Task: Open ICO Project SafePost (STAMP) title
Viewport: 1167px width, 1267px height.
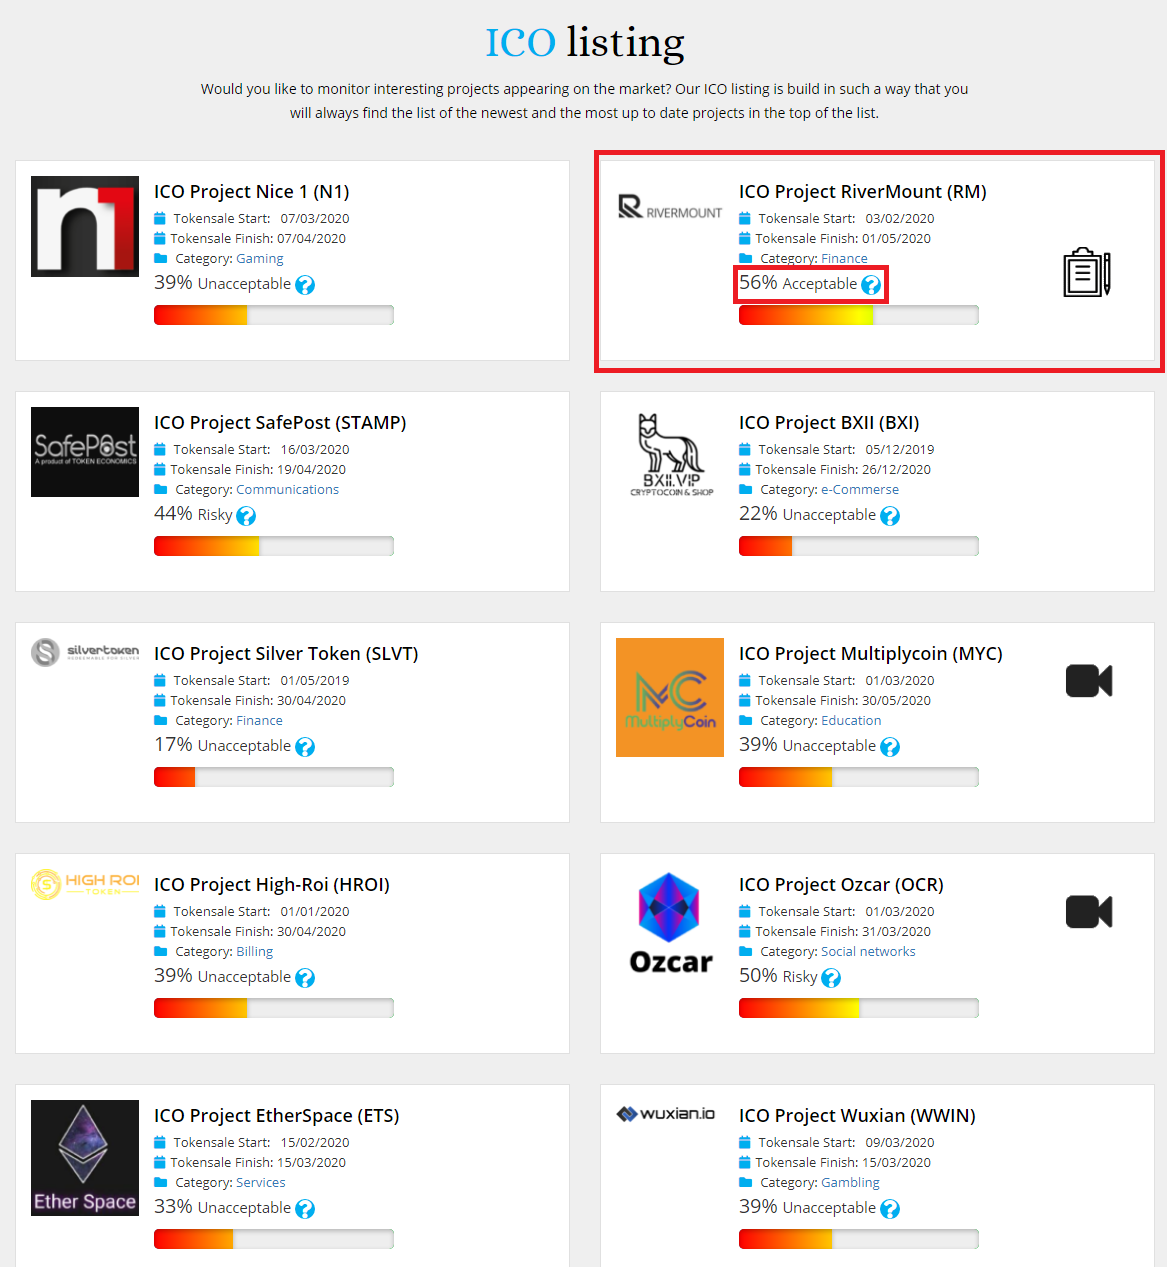Action: (x=280, y=422)
